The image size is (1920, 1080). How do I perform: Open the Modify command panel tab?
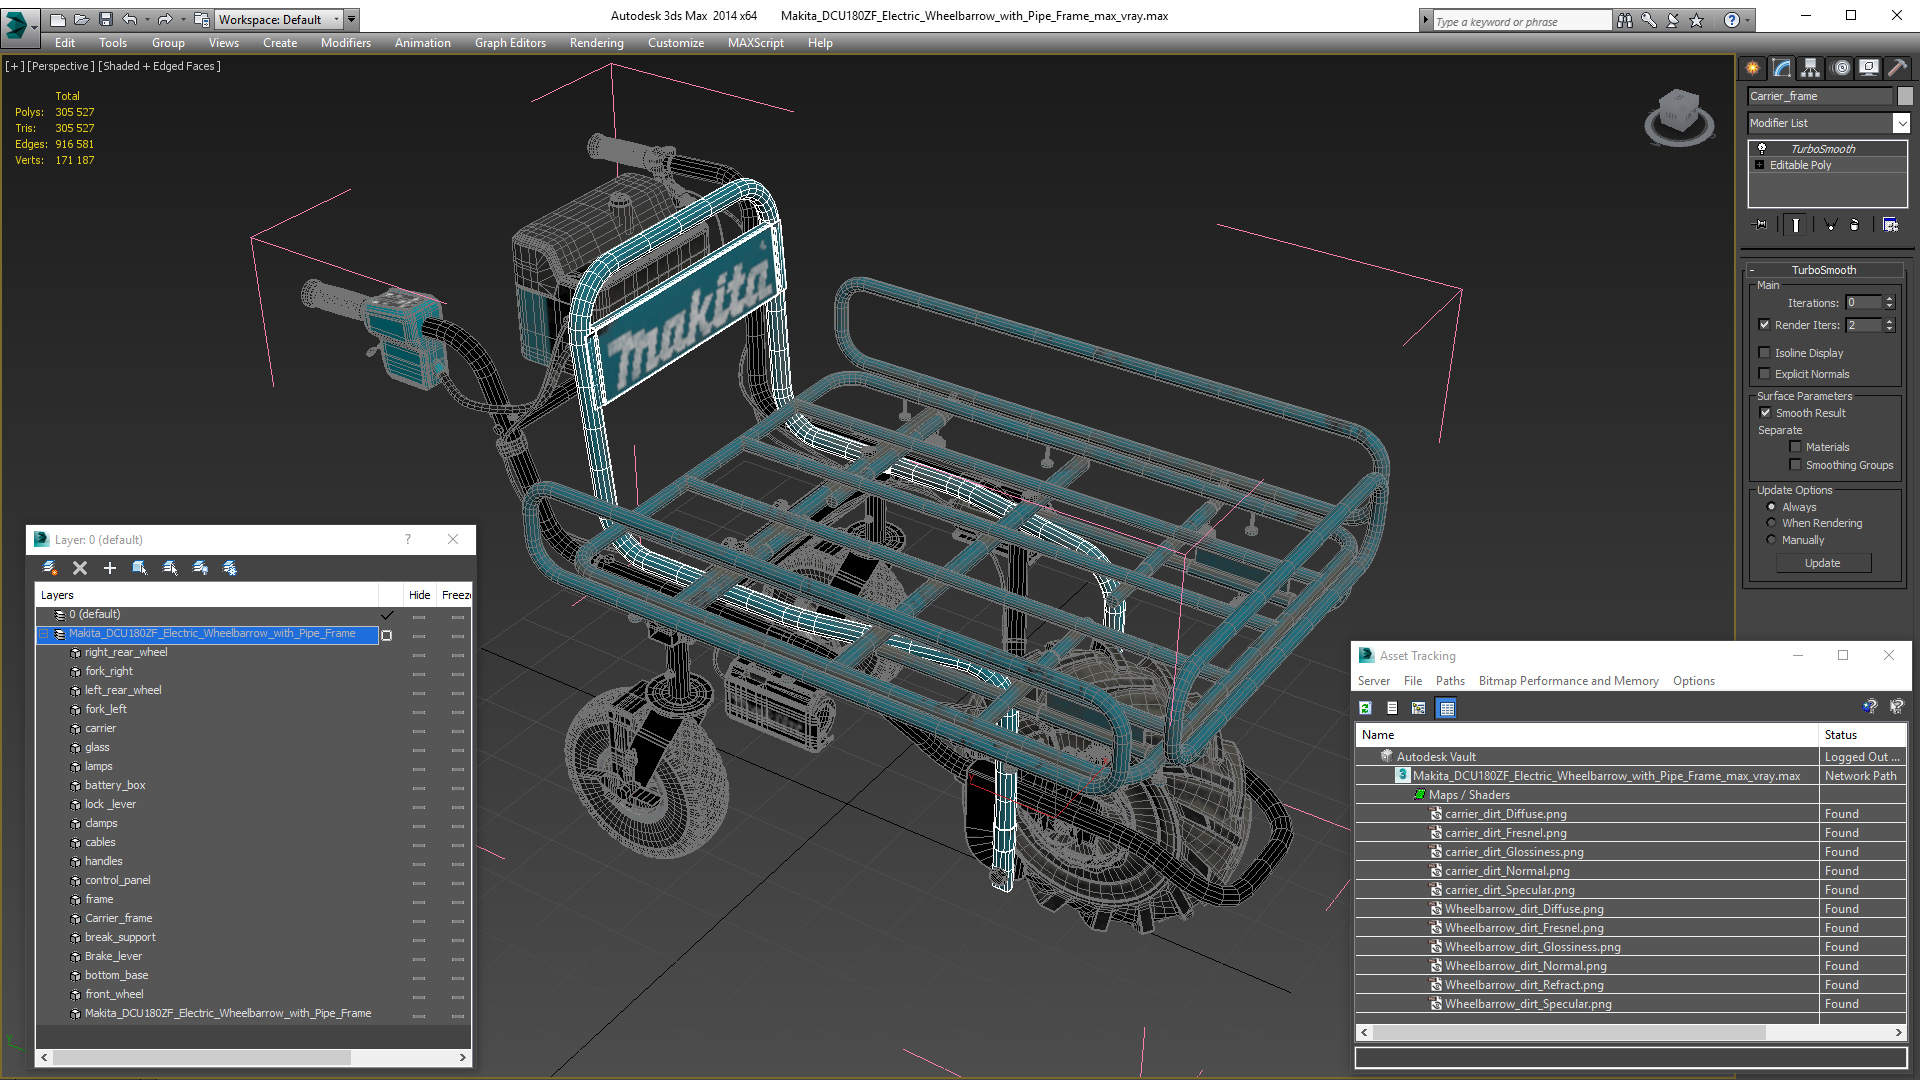[1782, 68]
